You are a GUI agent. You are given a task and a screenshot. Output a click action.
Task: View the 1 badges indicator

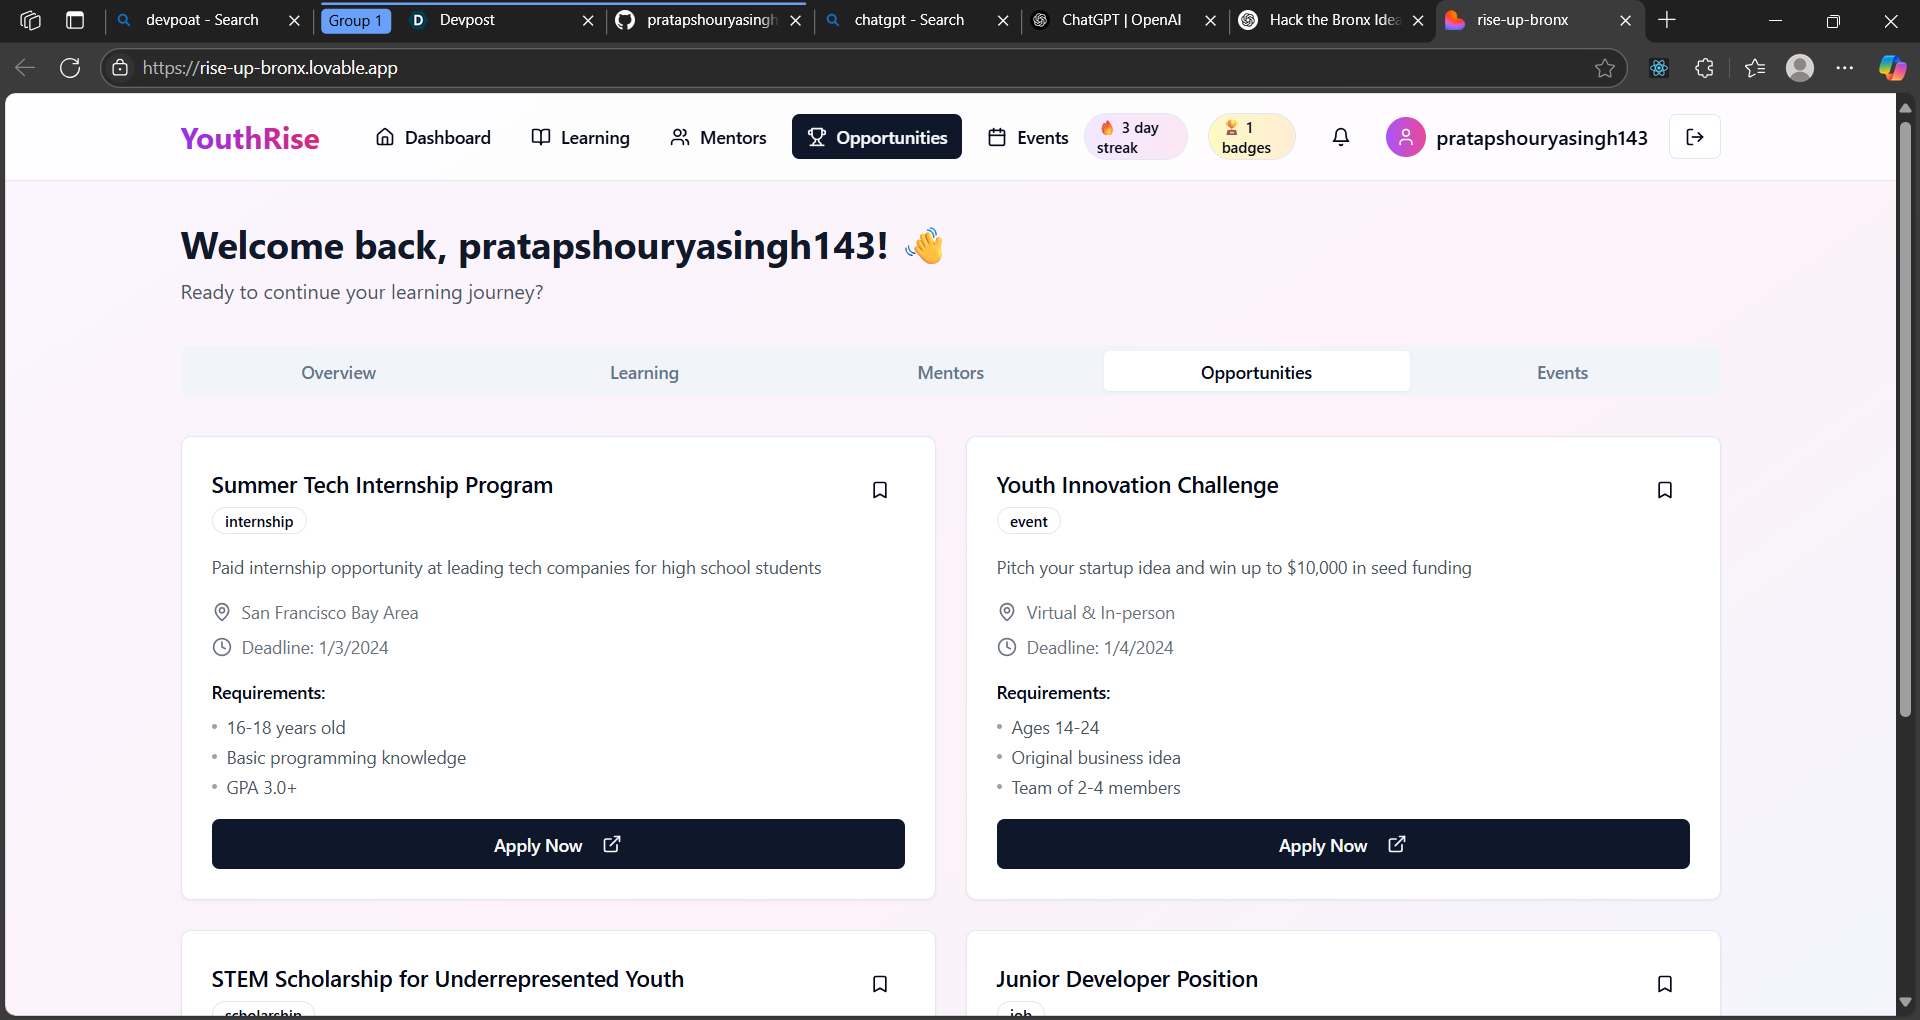click(1251, 137)
